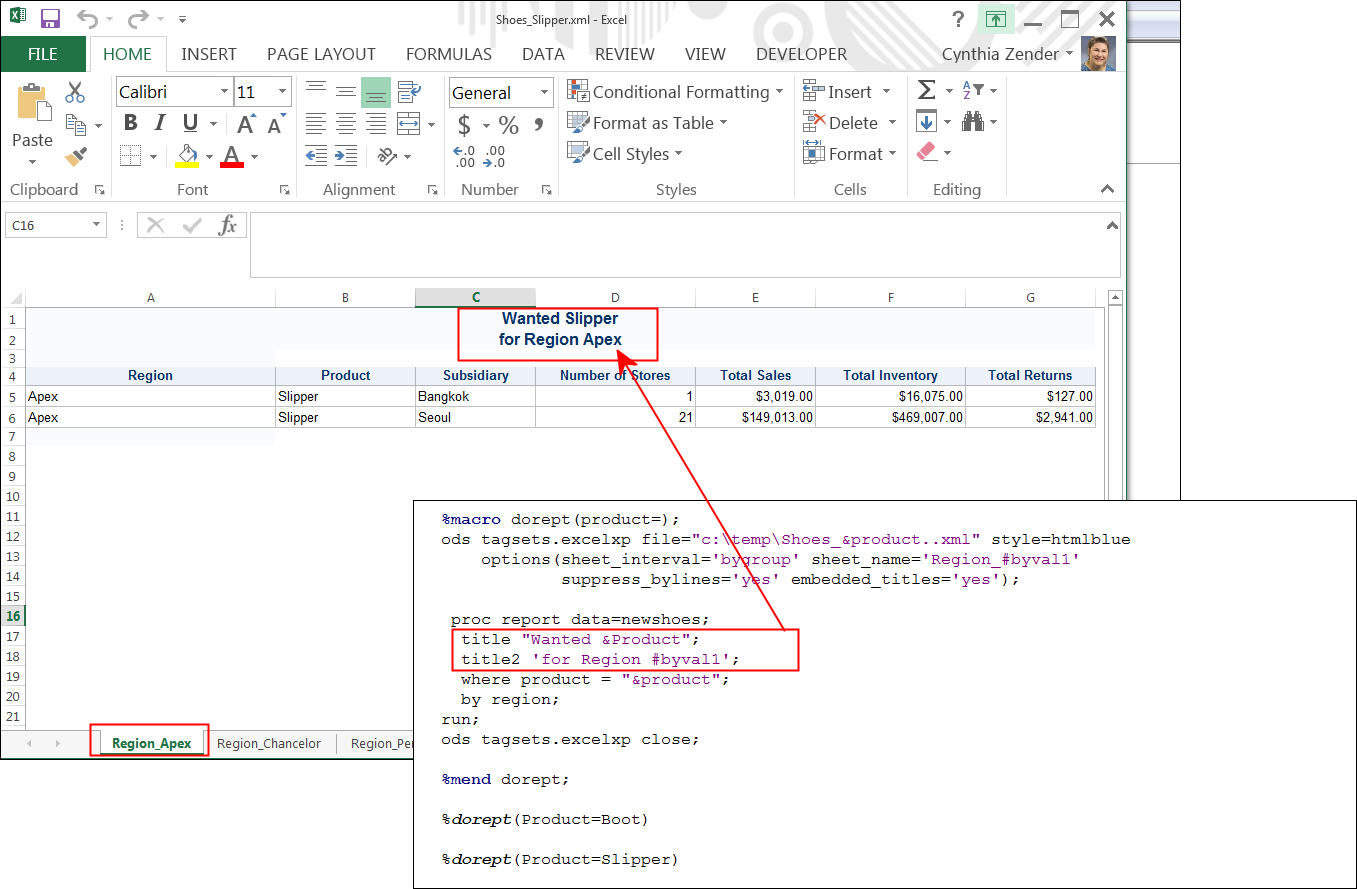Expand the General number format dropdown
Image resolution: width=1357 pixels, height=889 pixels.
(544, 93)
